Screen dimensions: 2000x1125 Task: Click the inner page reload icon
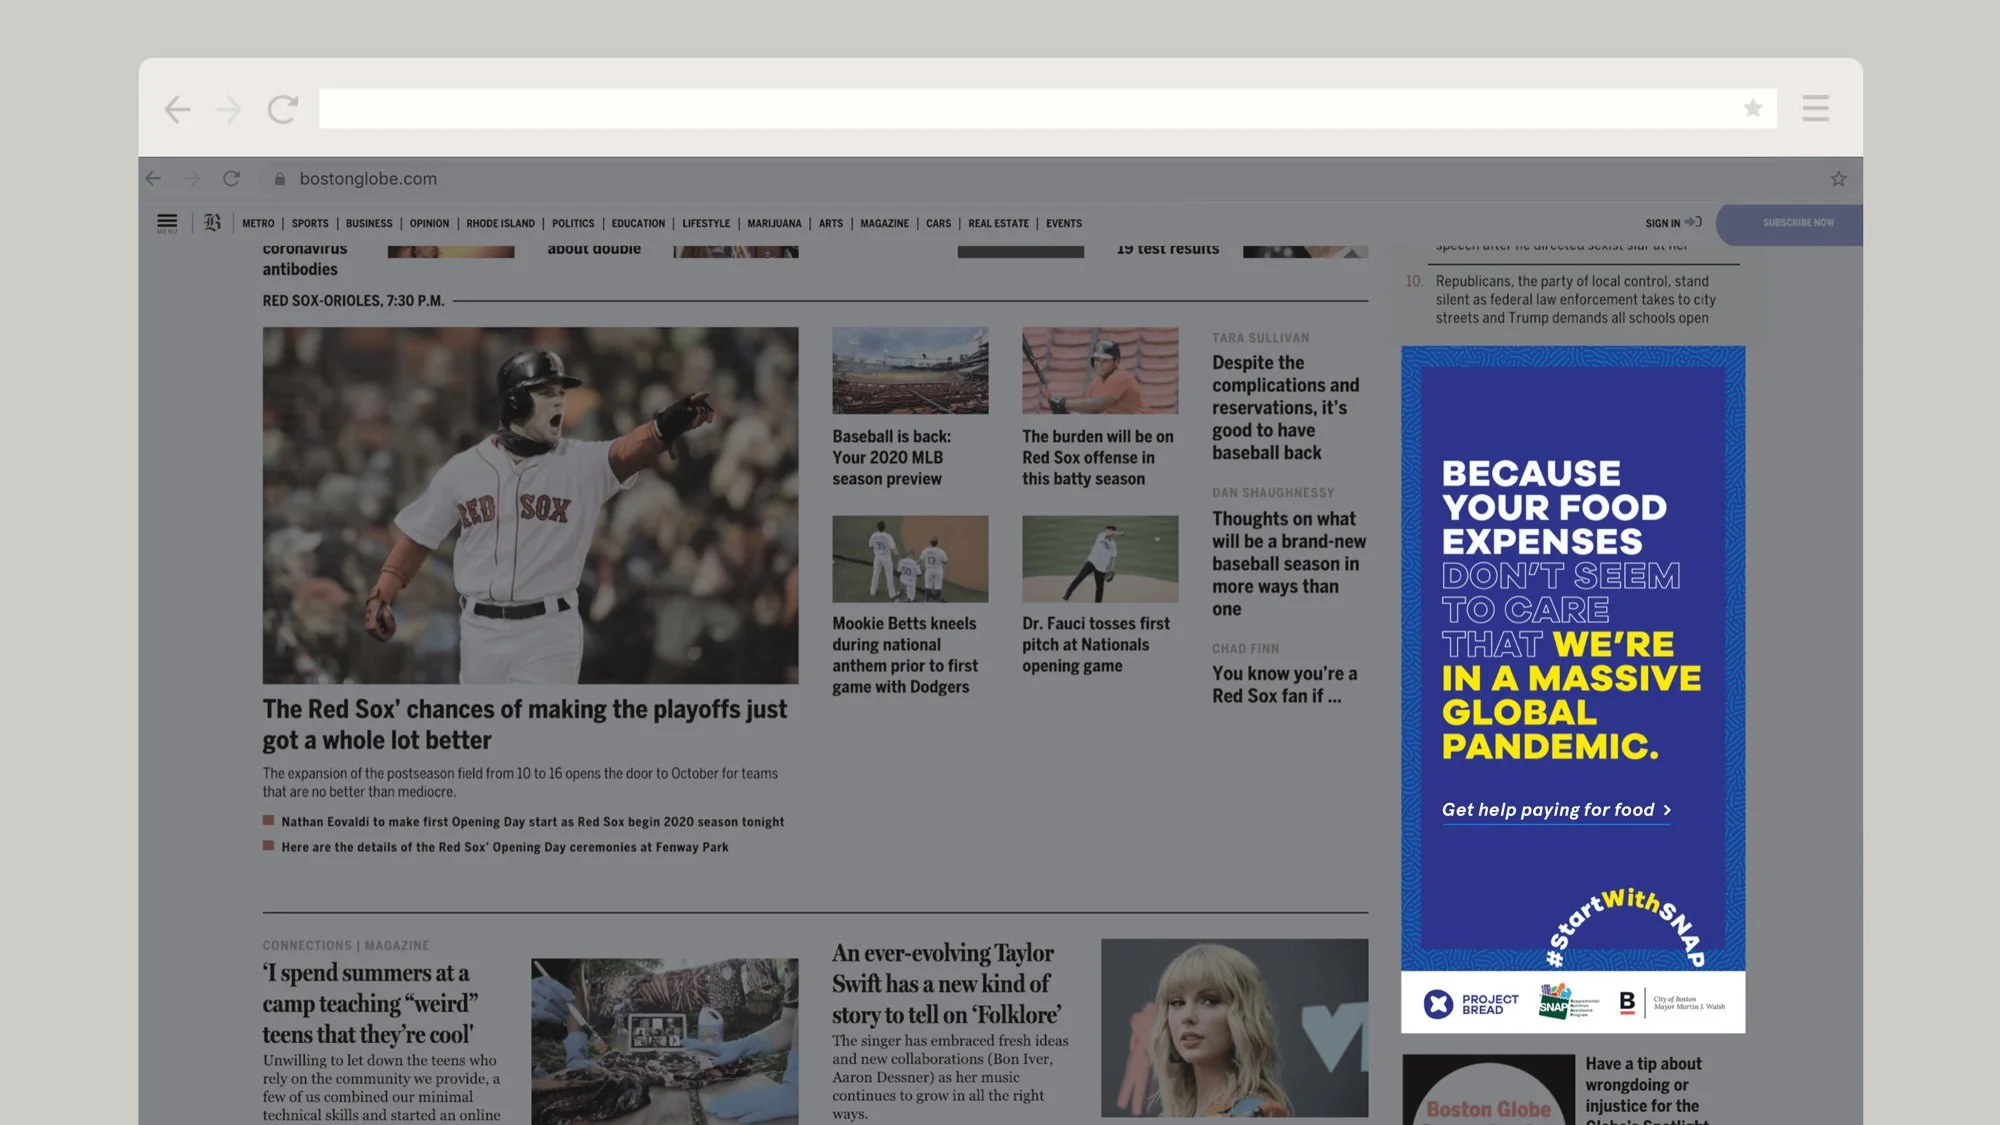click(x=231, y=179)
